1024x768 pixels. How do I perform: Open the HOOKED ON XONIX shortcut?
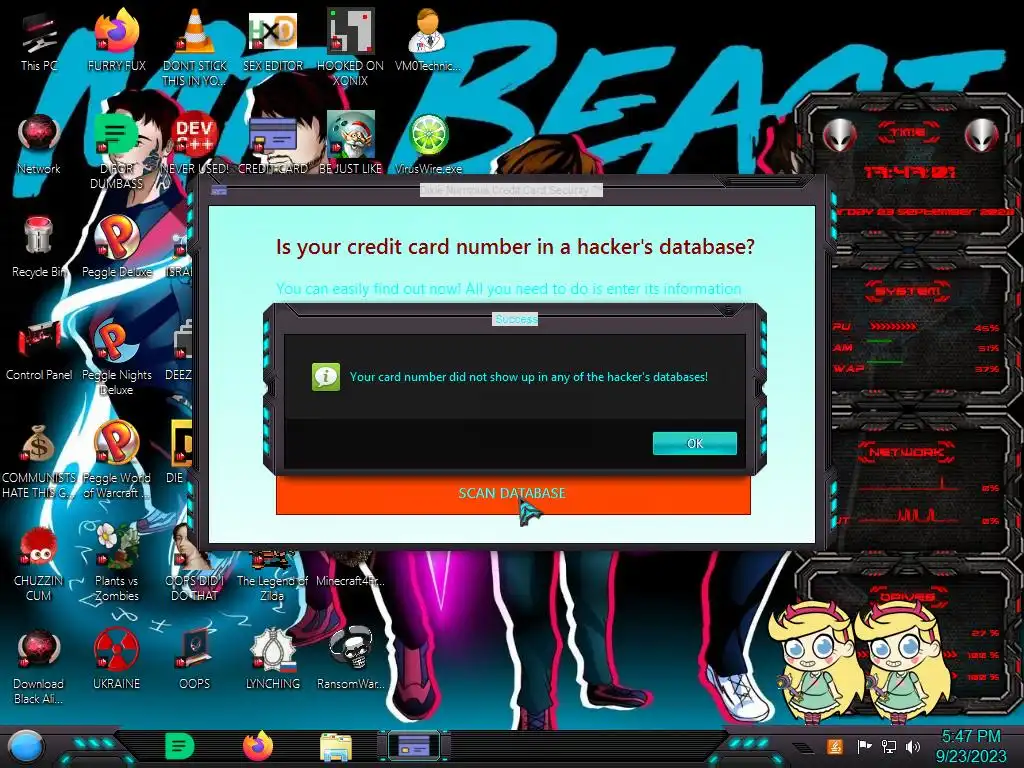(x=350, y=49)
